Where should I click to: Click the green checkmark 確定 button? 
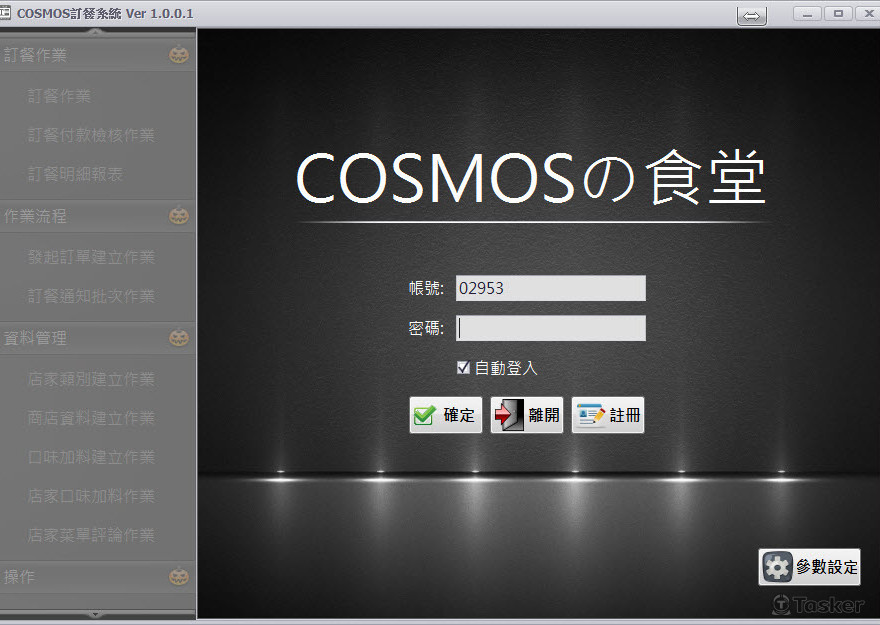point(446,415)
